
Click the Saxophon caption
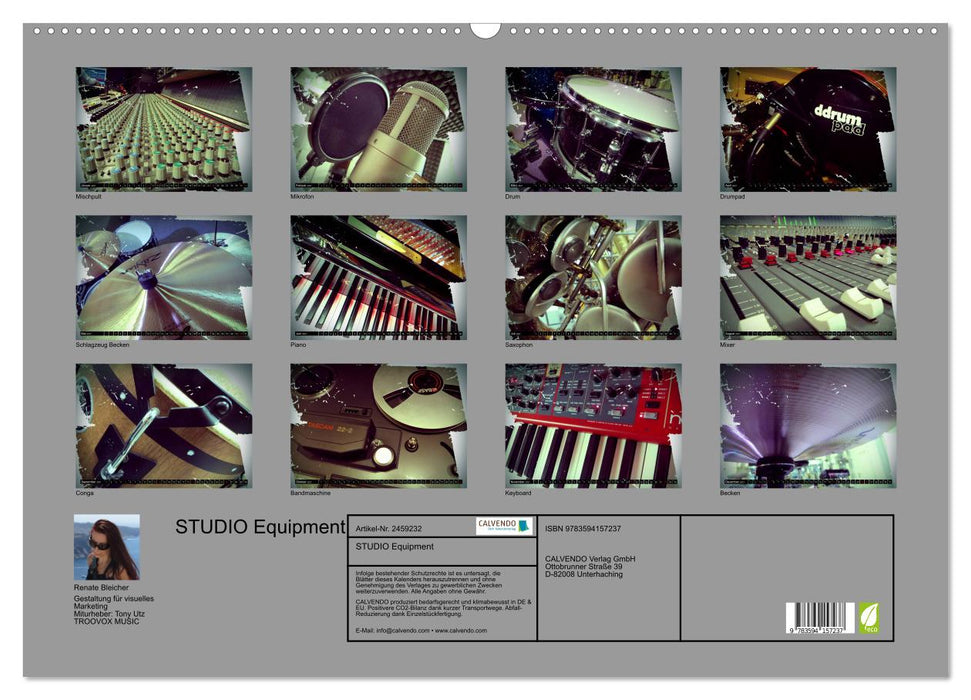519,344
